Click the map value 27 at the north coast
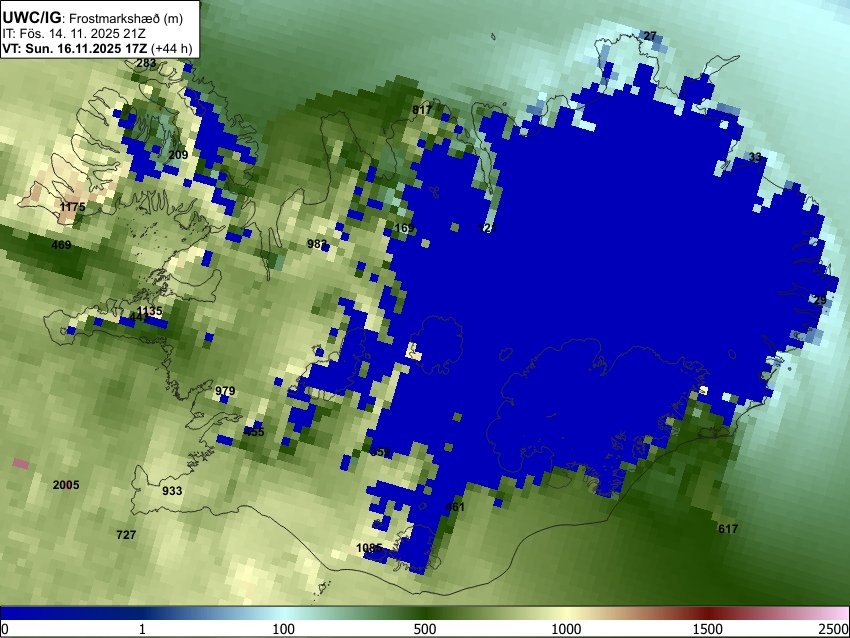This screenshot has height=638, width=850. (x=650, y=36)
